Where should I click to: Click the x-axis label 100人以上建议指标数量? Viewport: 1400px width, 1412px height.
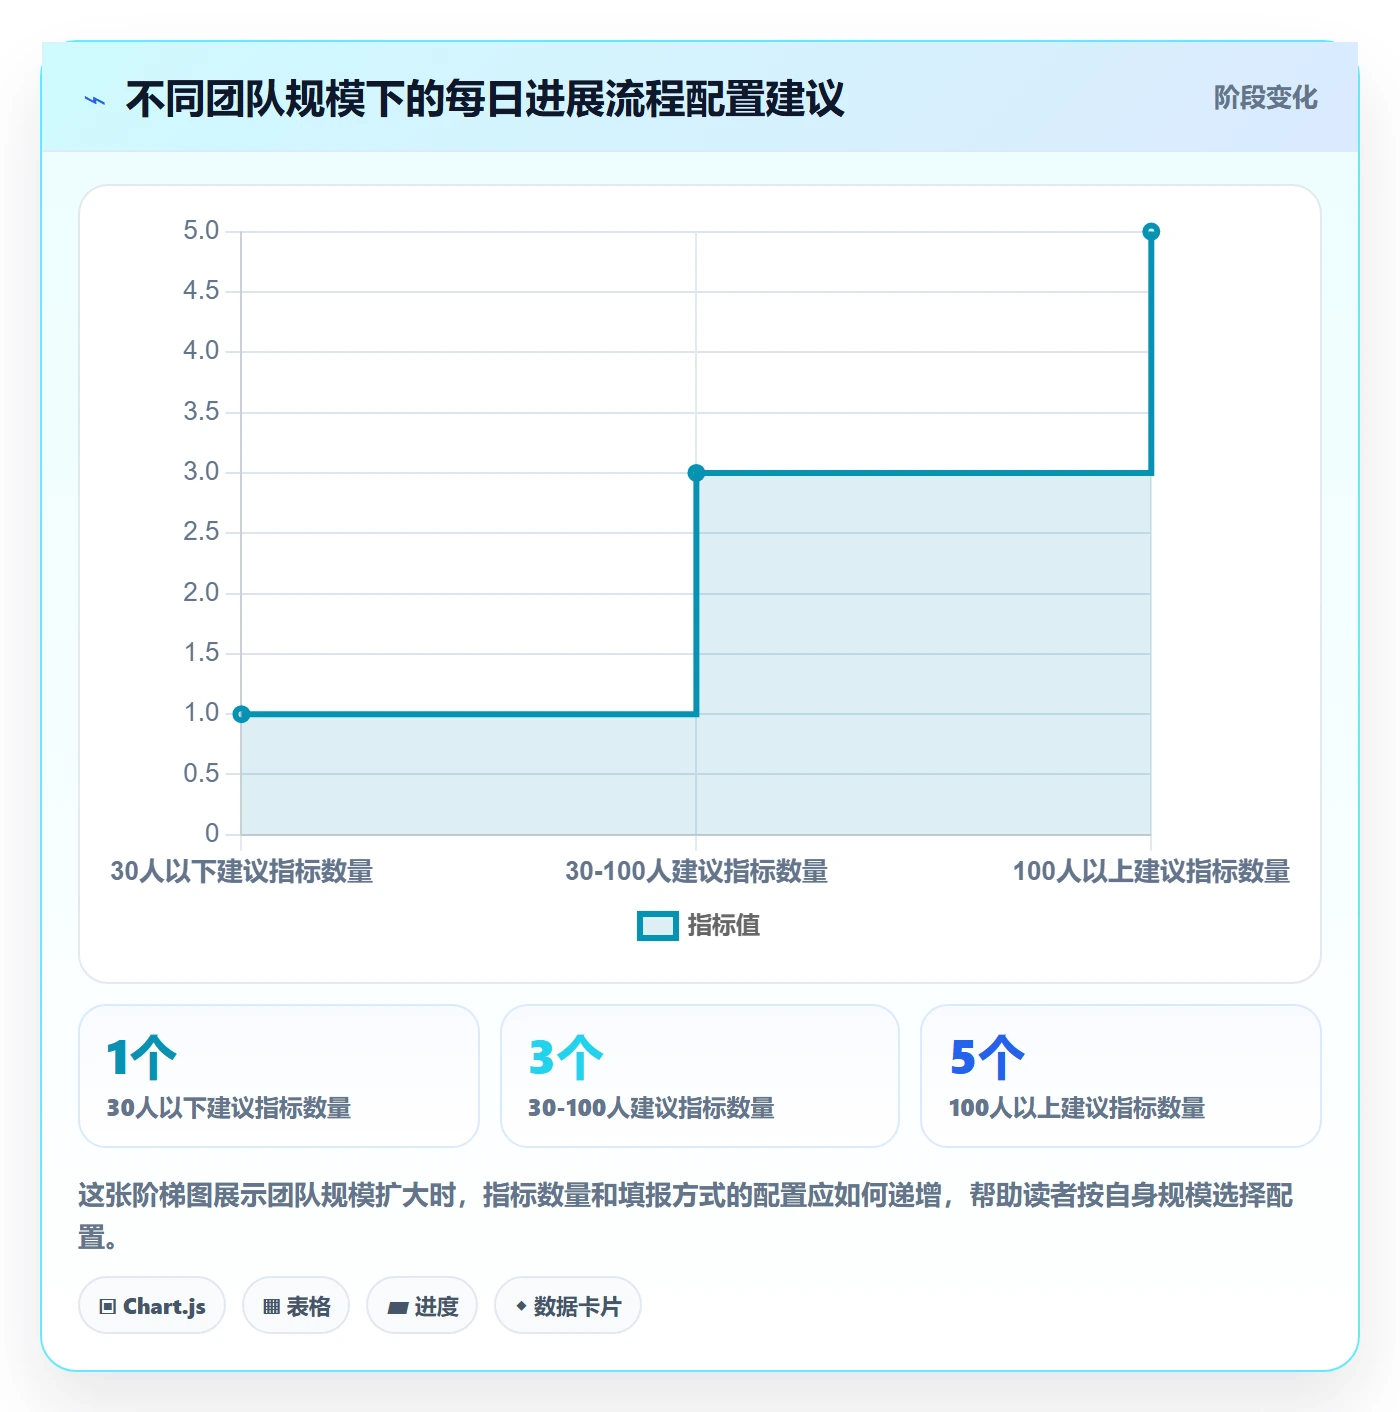(1151, 872)
